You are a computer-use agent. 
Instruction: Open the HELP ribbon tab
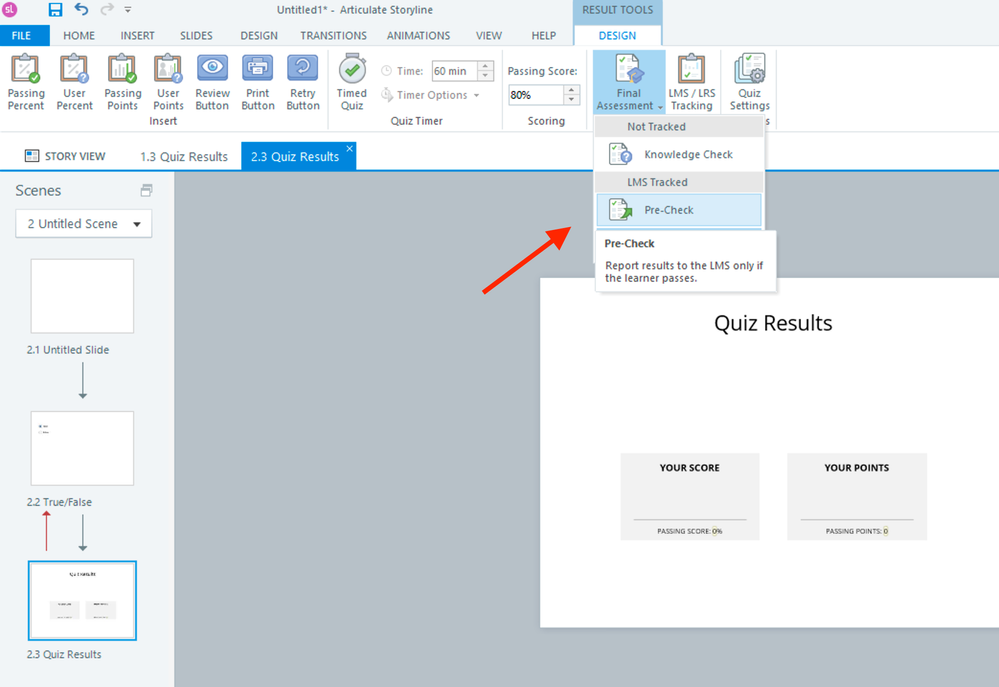pyautogui.click(x=543, y=36)
